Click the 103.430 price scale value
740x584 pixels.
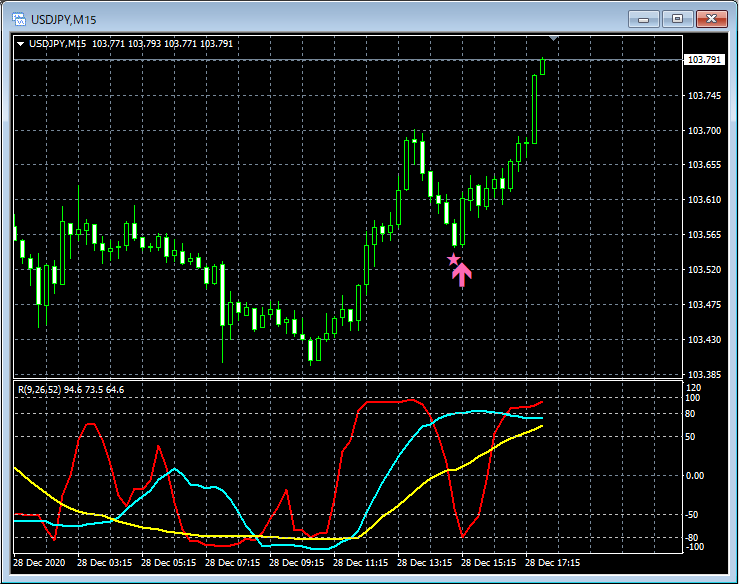704,339
